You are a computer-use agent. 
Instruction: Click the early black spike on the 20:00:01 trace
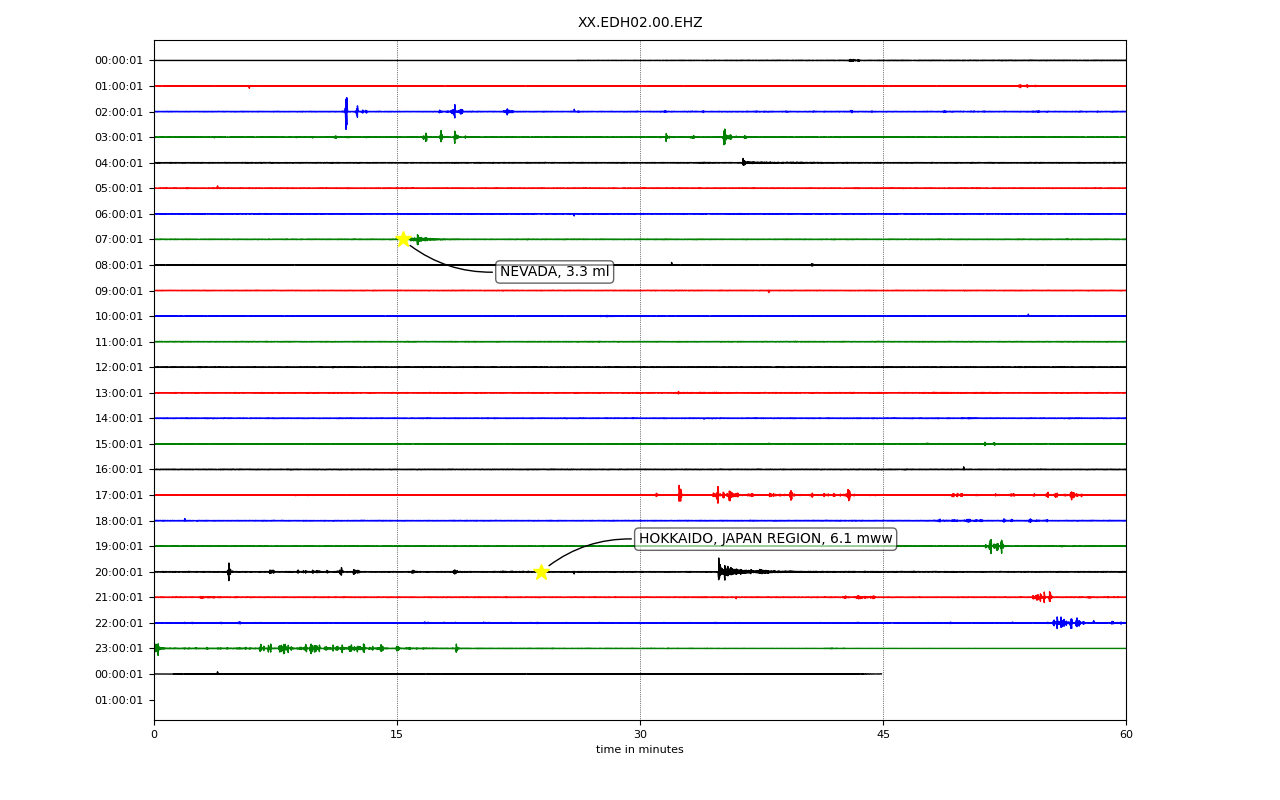(229, 571)
